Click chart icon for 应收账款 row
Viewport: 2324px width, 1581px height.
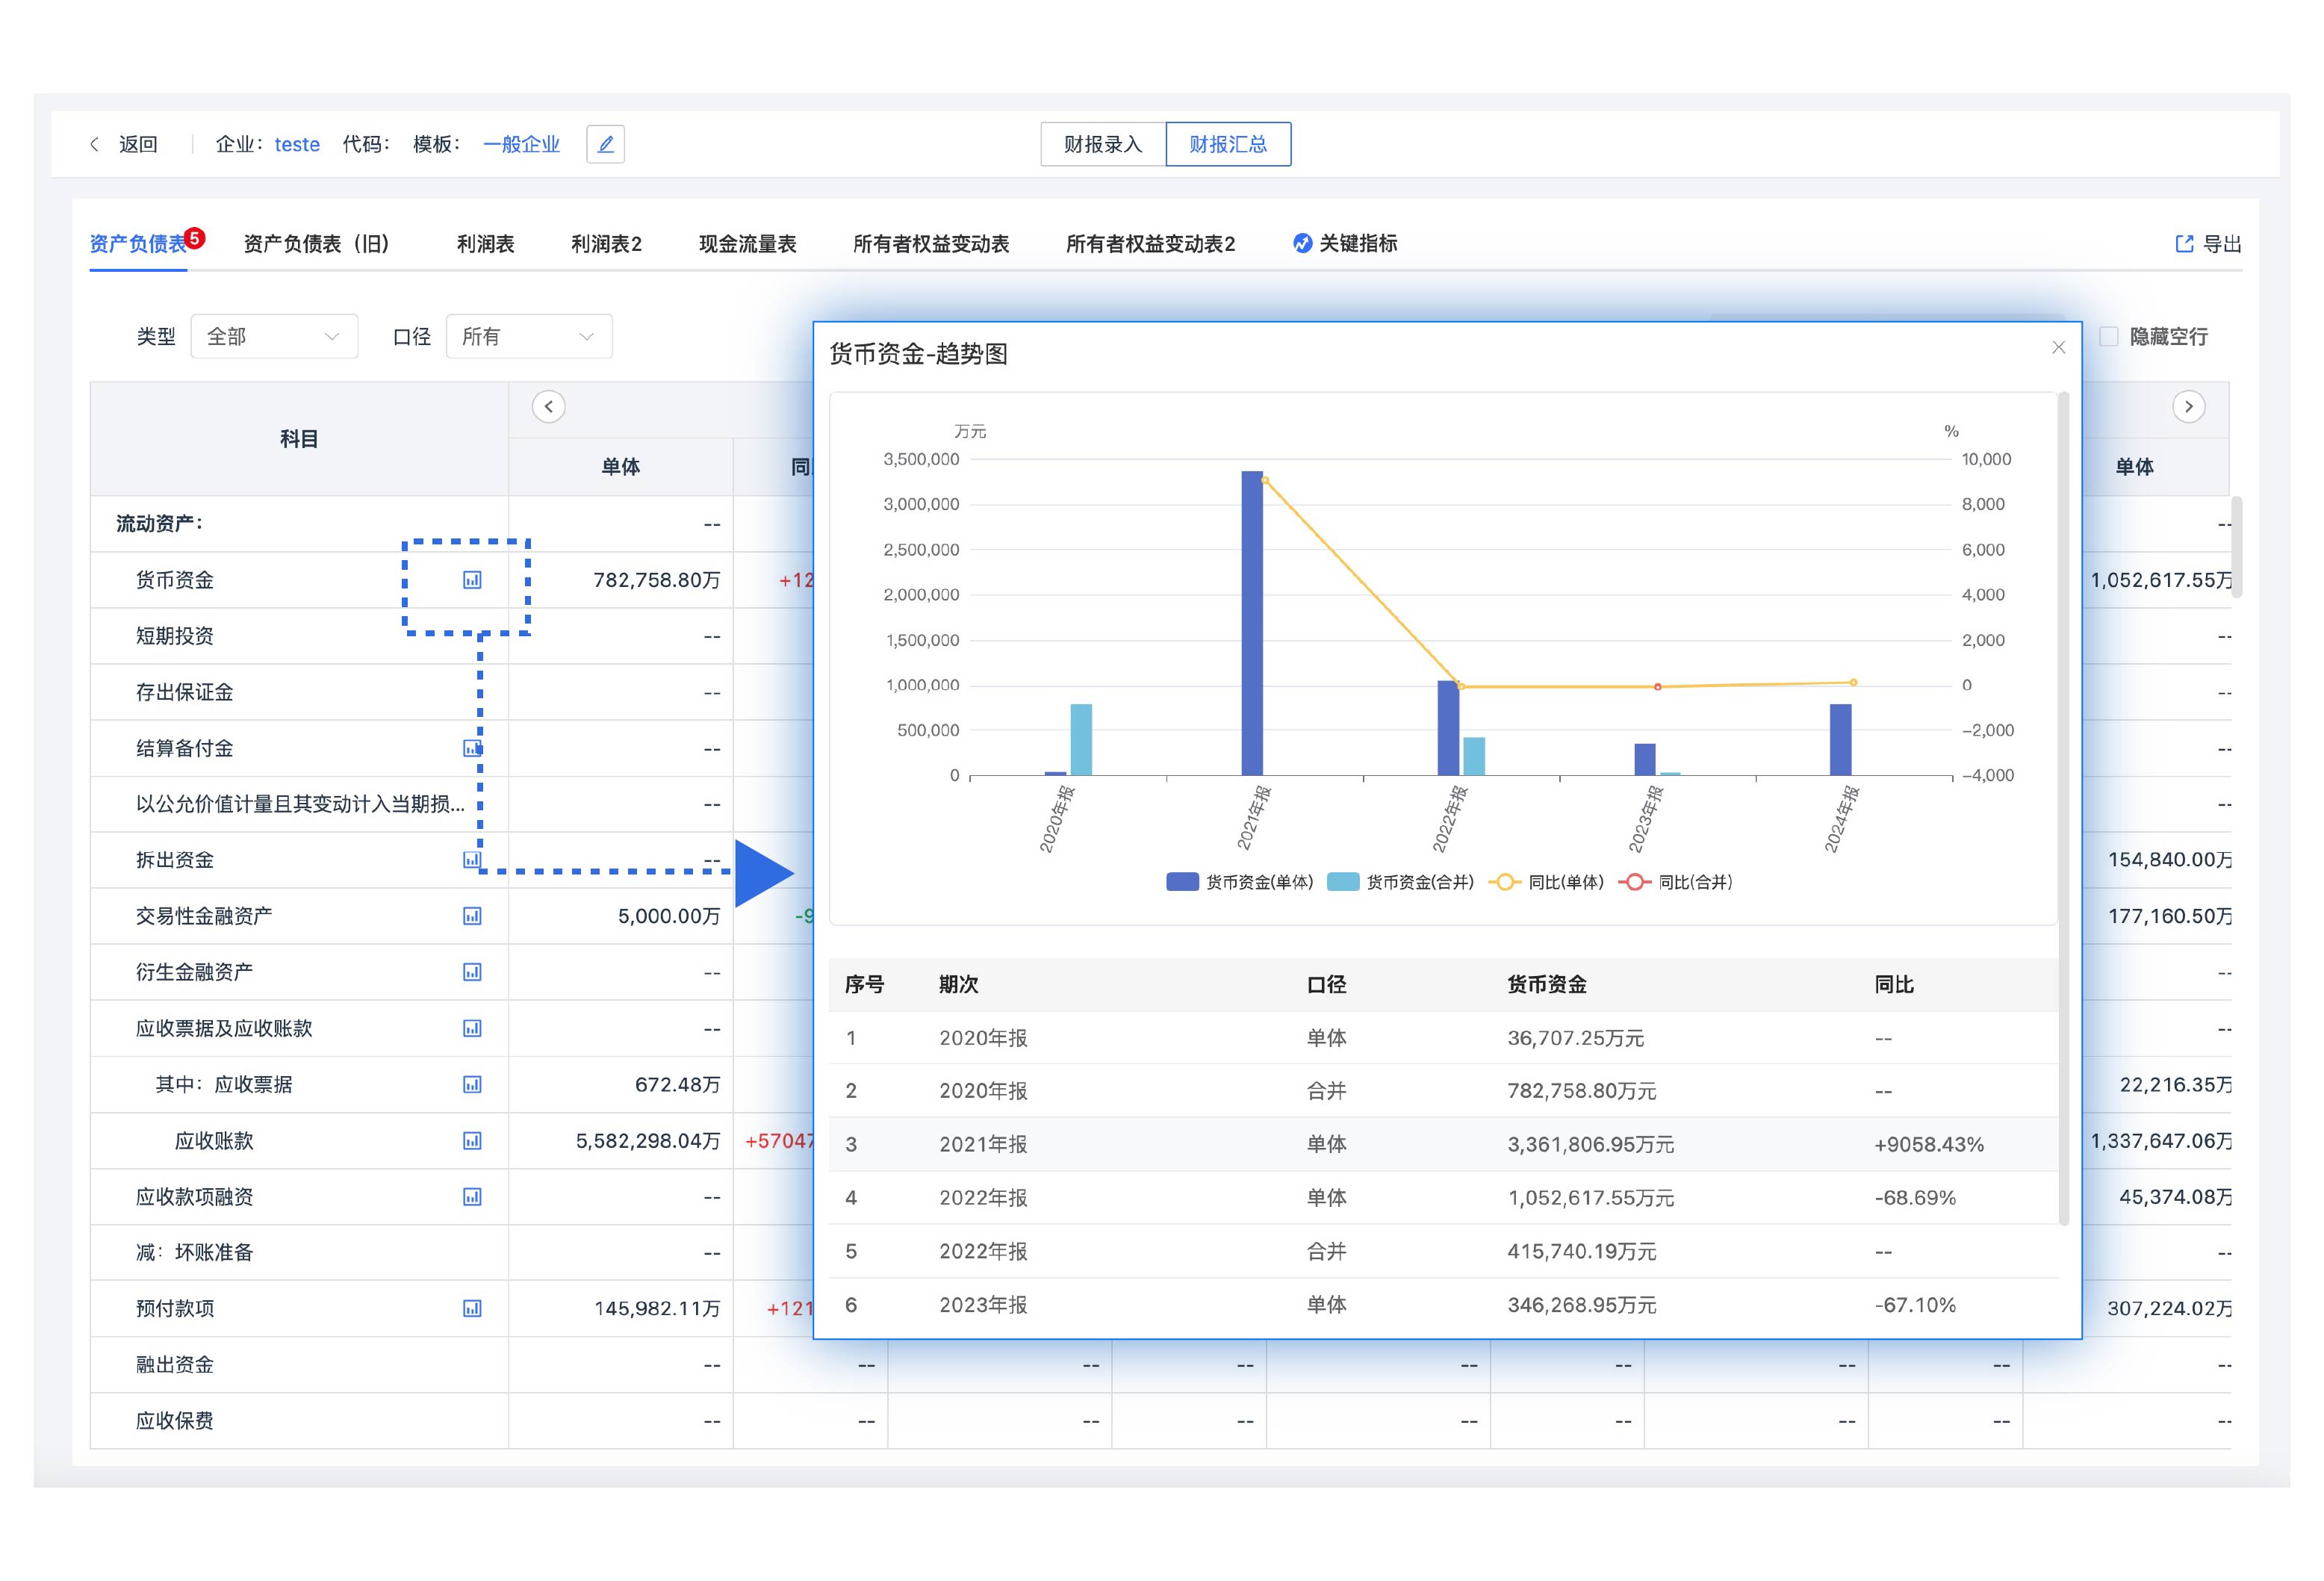click(x=472, y=1141)
